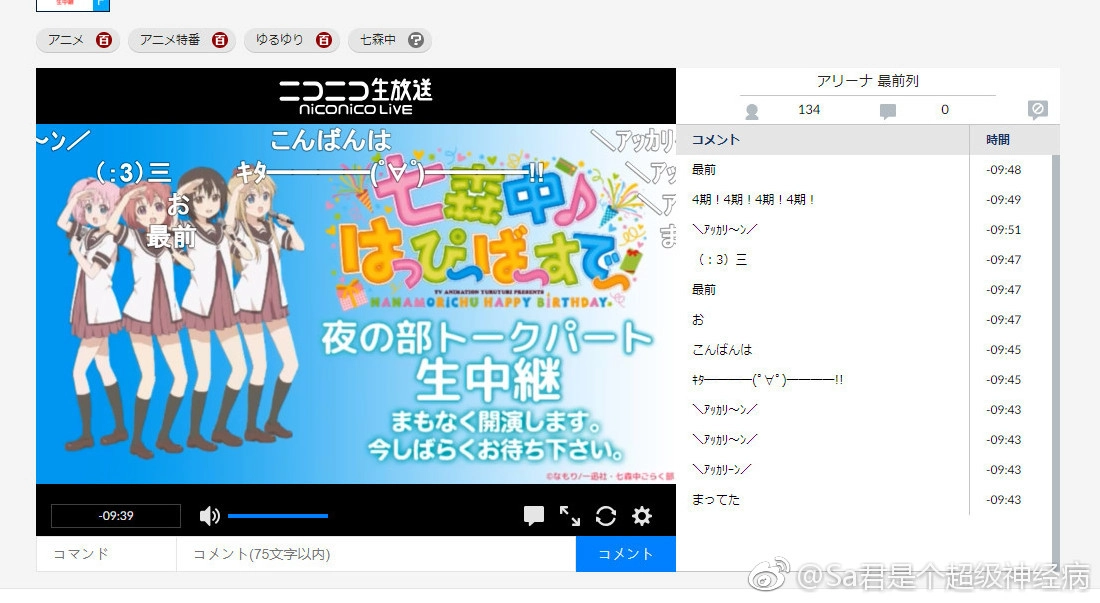Click the comment count bubble icon

click(887, 111)
